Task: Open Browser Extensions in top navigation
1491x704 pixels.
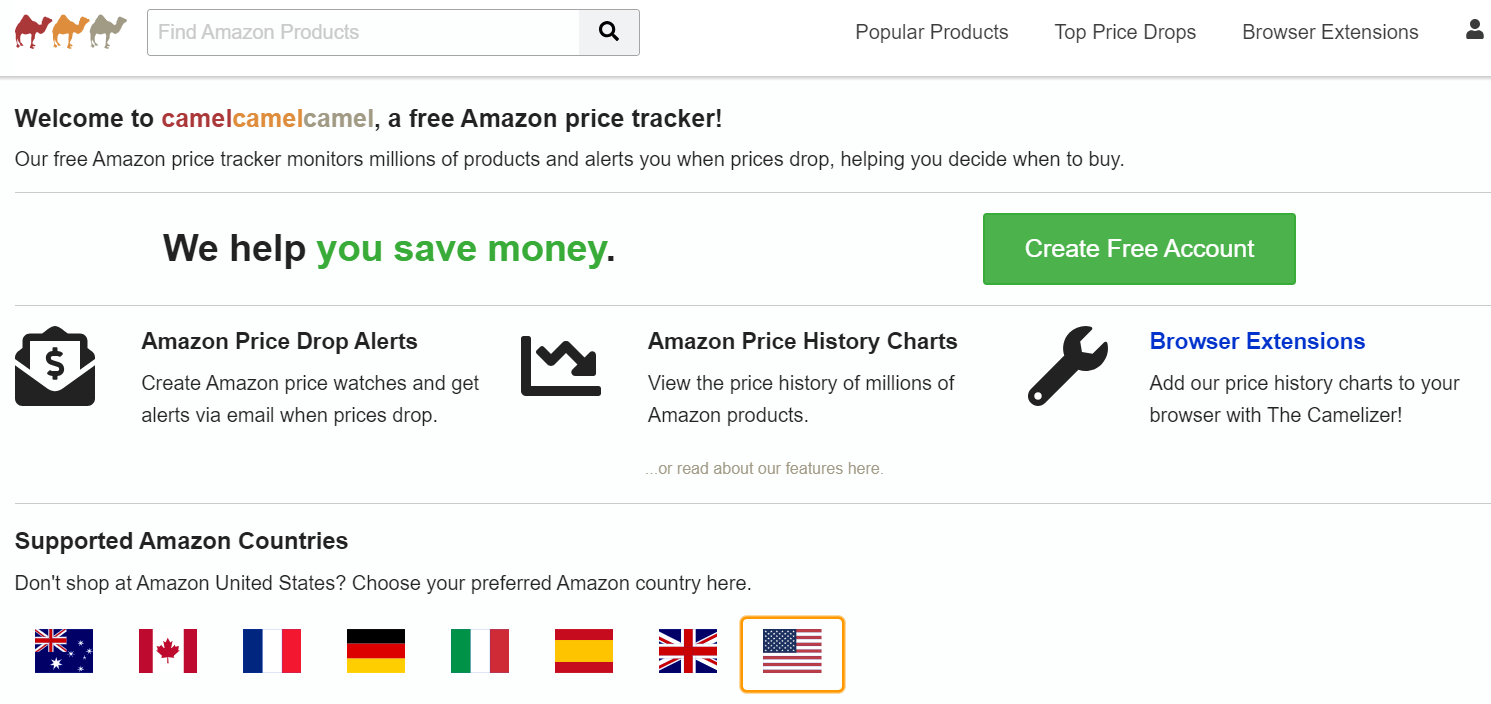Action: [x=1330, y=32]
